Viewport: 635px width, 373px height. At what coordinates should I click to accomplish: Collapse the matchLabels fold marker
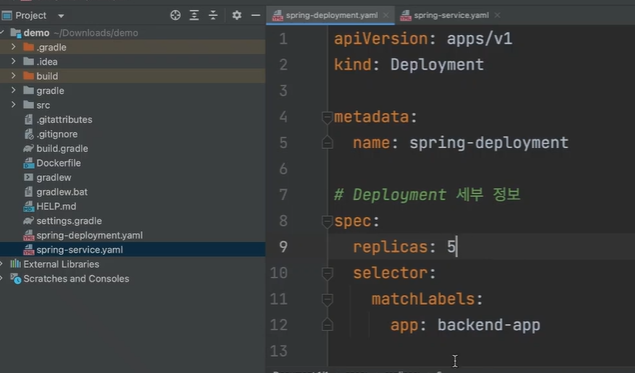click(x=327, y=299)
